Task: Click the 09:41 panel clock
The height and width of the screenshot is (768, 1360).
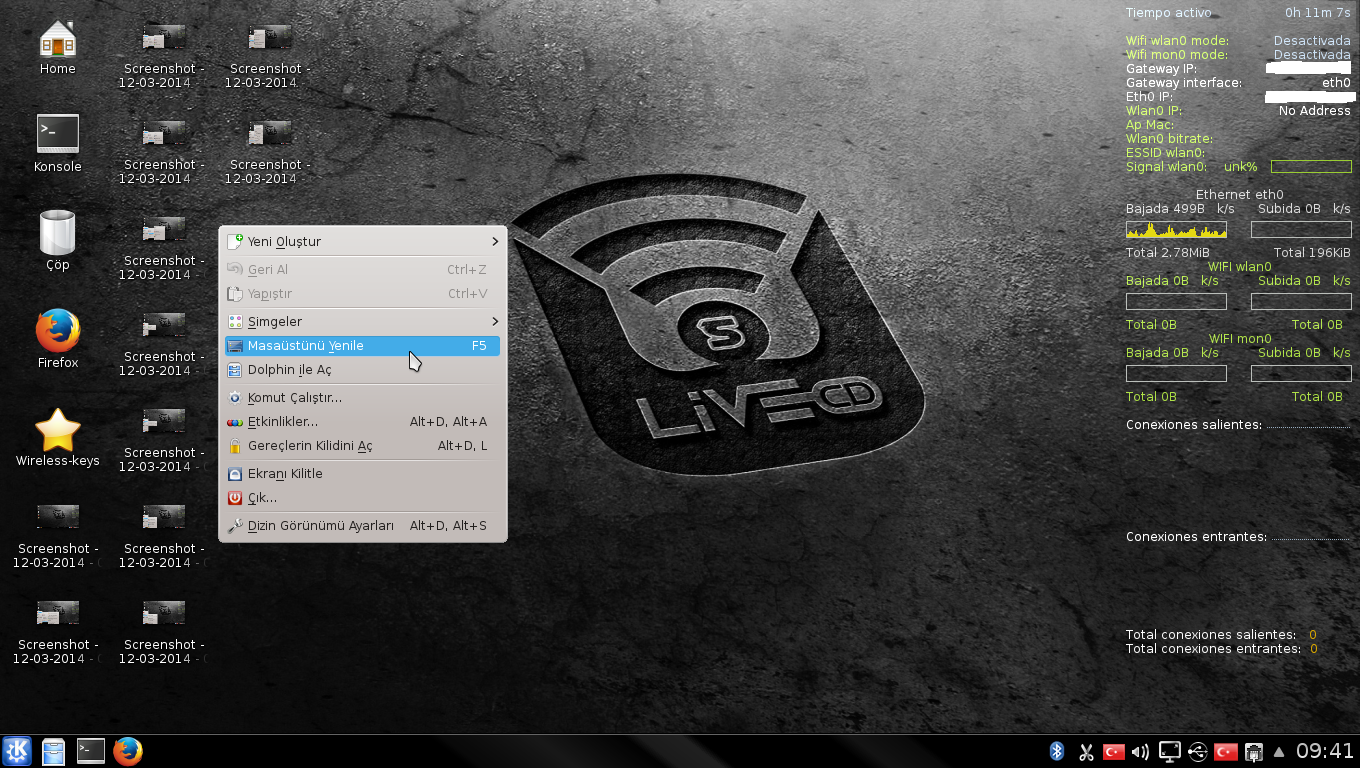Action: [1325, 751]
